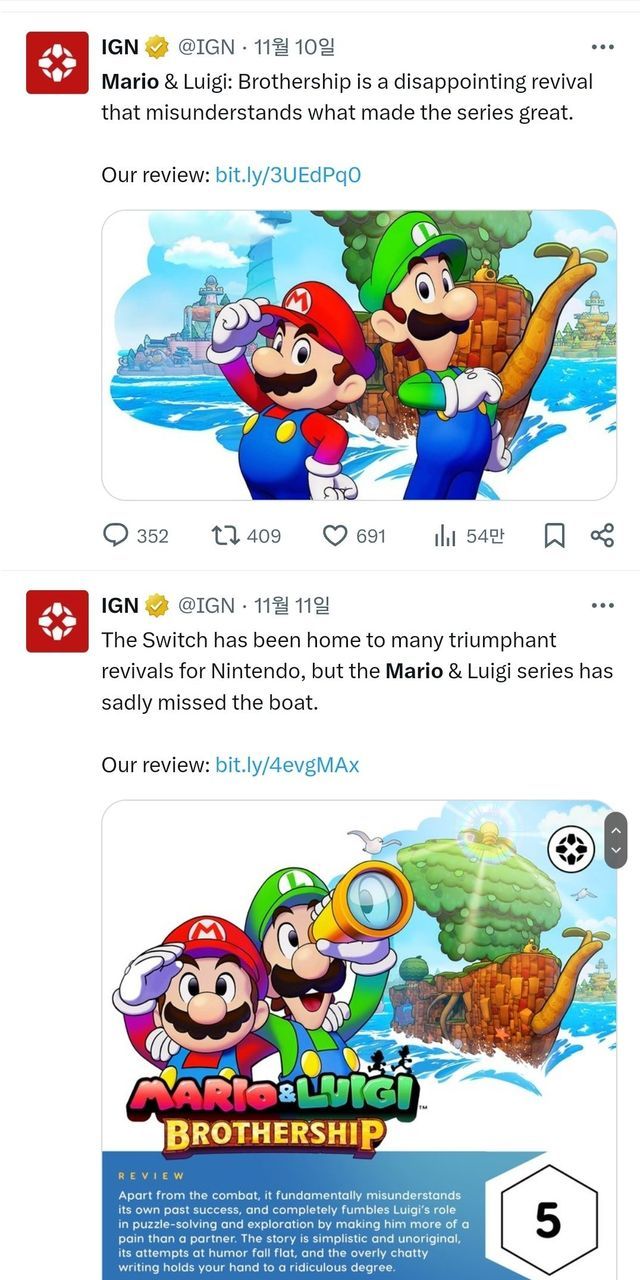The image size is (640, 1280).
Task: Tap the share icon on the first tweet
Action: point(602,536)
